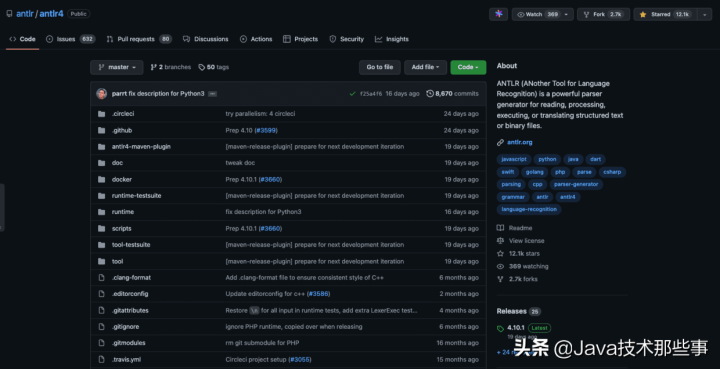Open the Projects tab
Viewport: 720px width, 369px height.
300,39
